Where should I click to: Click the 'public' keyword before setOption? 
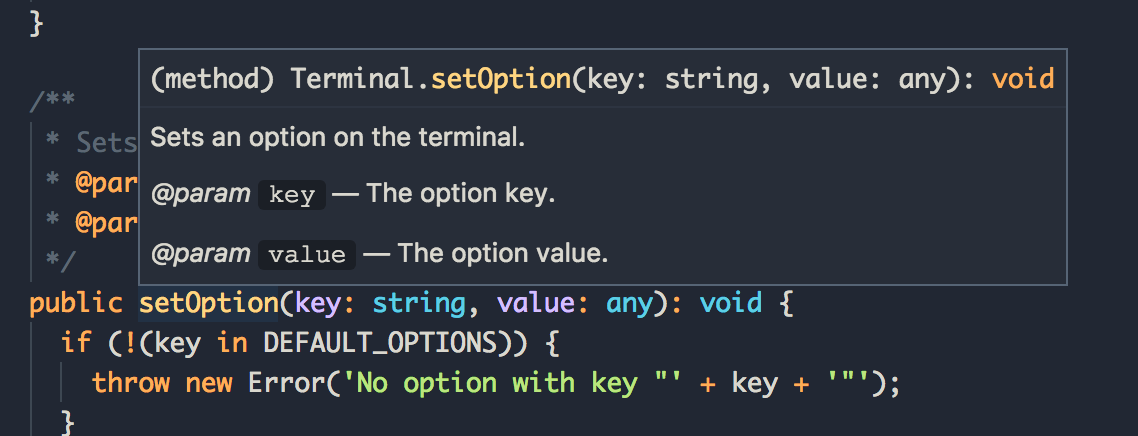point(75,303)
